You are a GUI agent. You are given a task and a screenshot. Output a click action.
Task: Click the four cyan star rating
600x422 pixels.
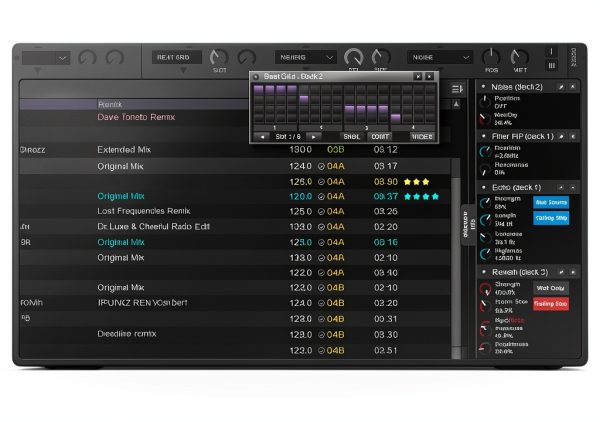click(421, 197)
